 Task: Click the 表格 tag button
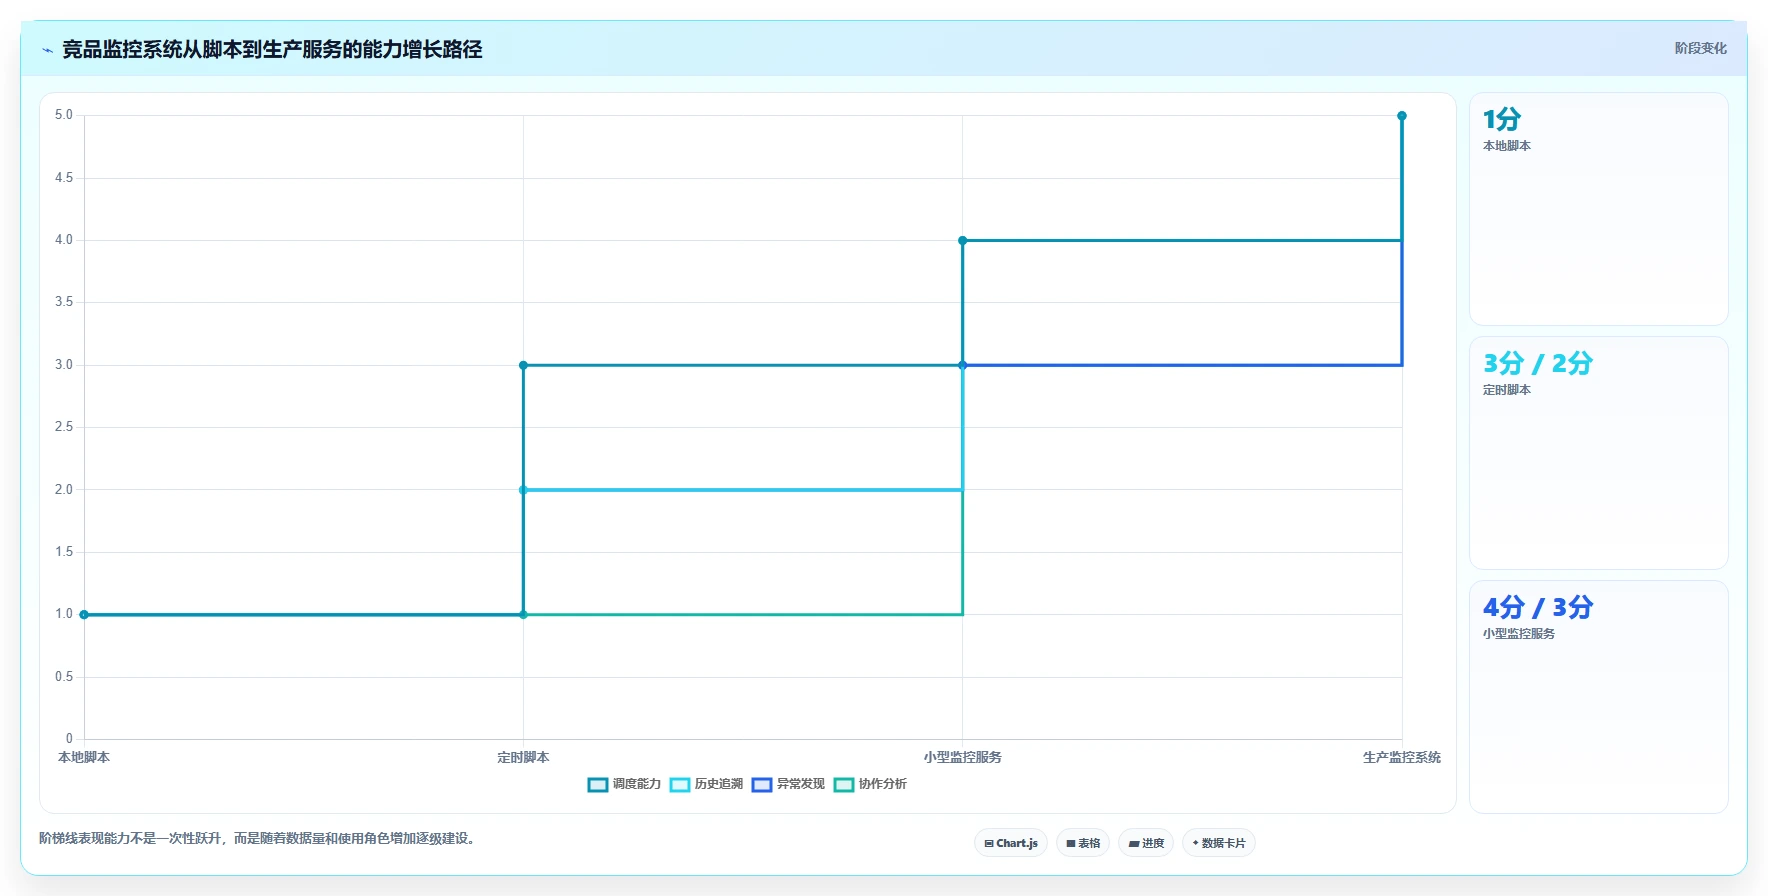1083,843
